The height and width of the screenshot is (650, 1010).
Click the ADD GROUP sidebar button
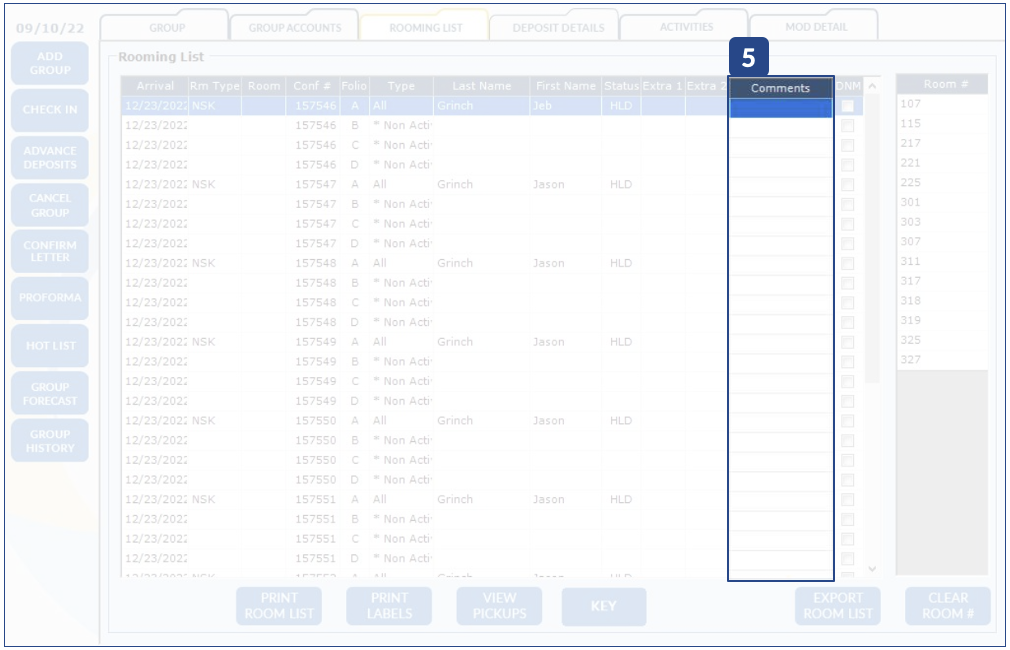point(50,63)
